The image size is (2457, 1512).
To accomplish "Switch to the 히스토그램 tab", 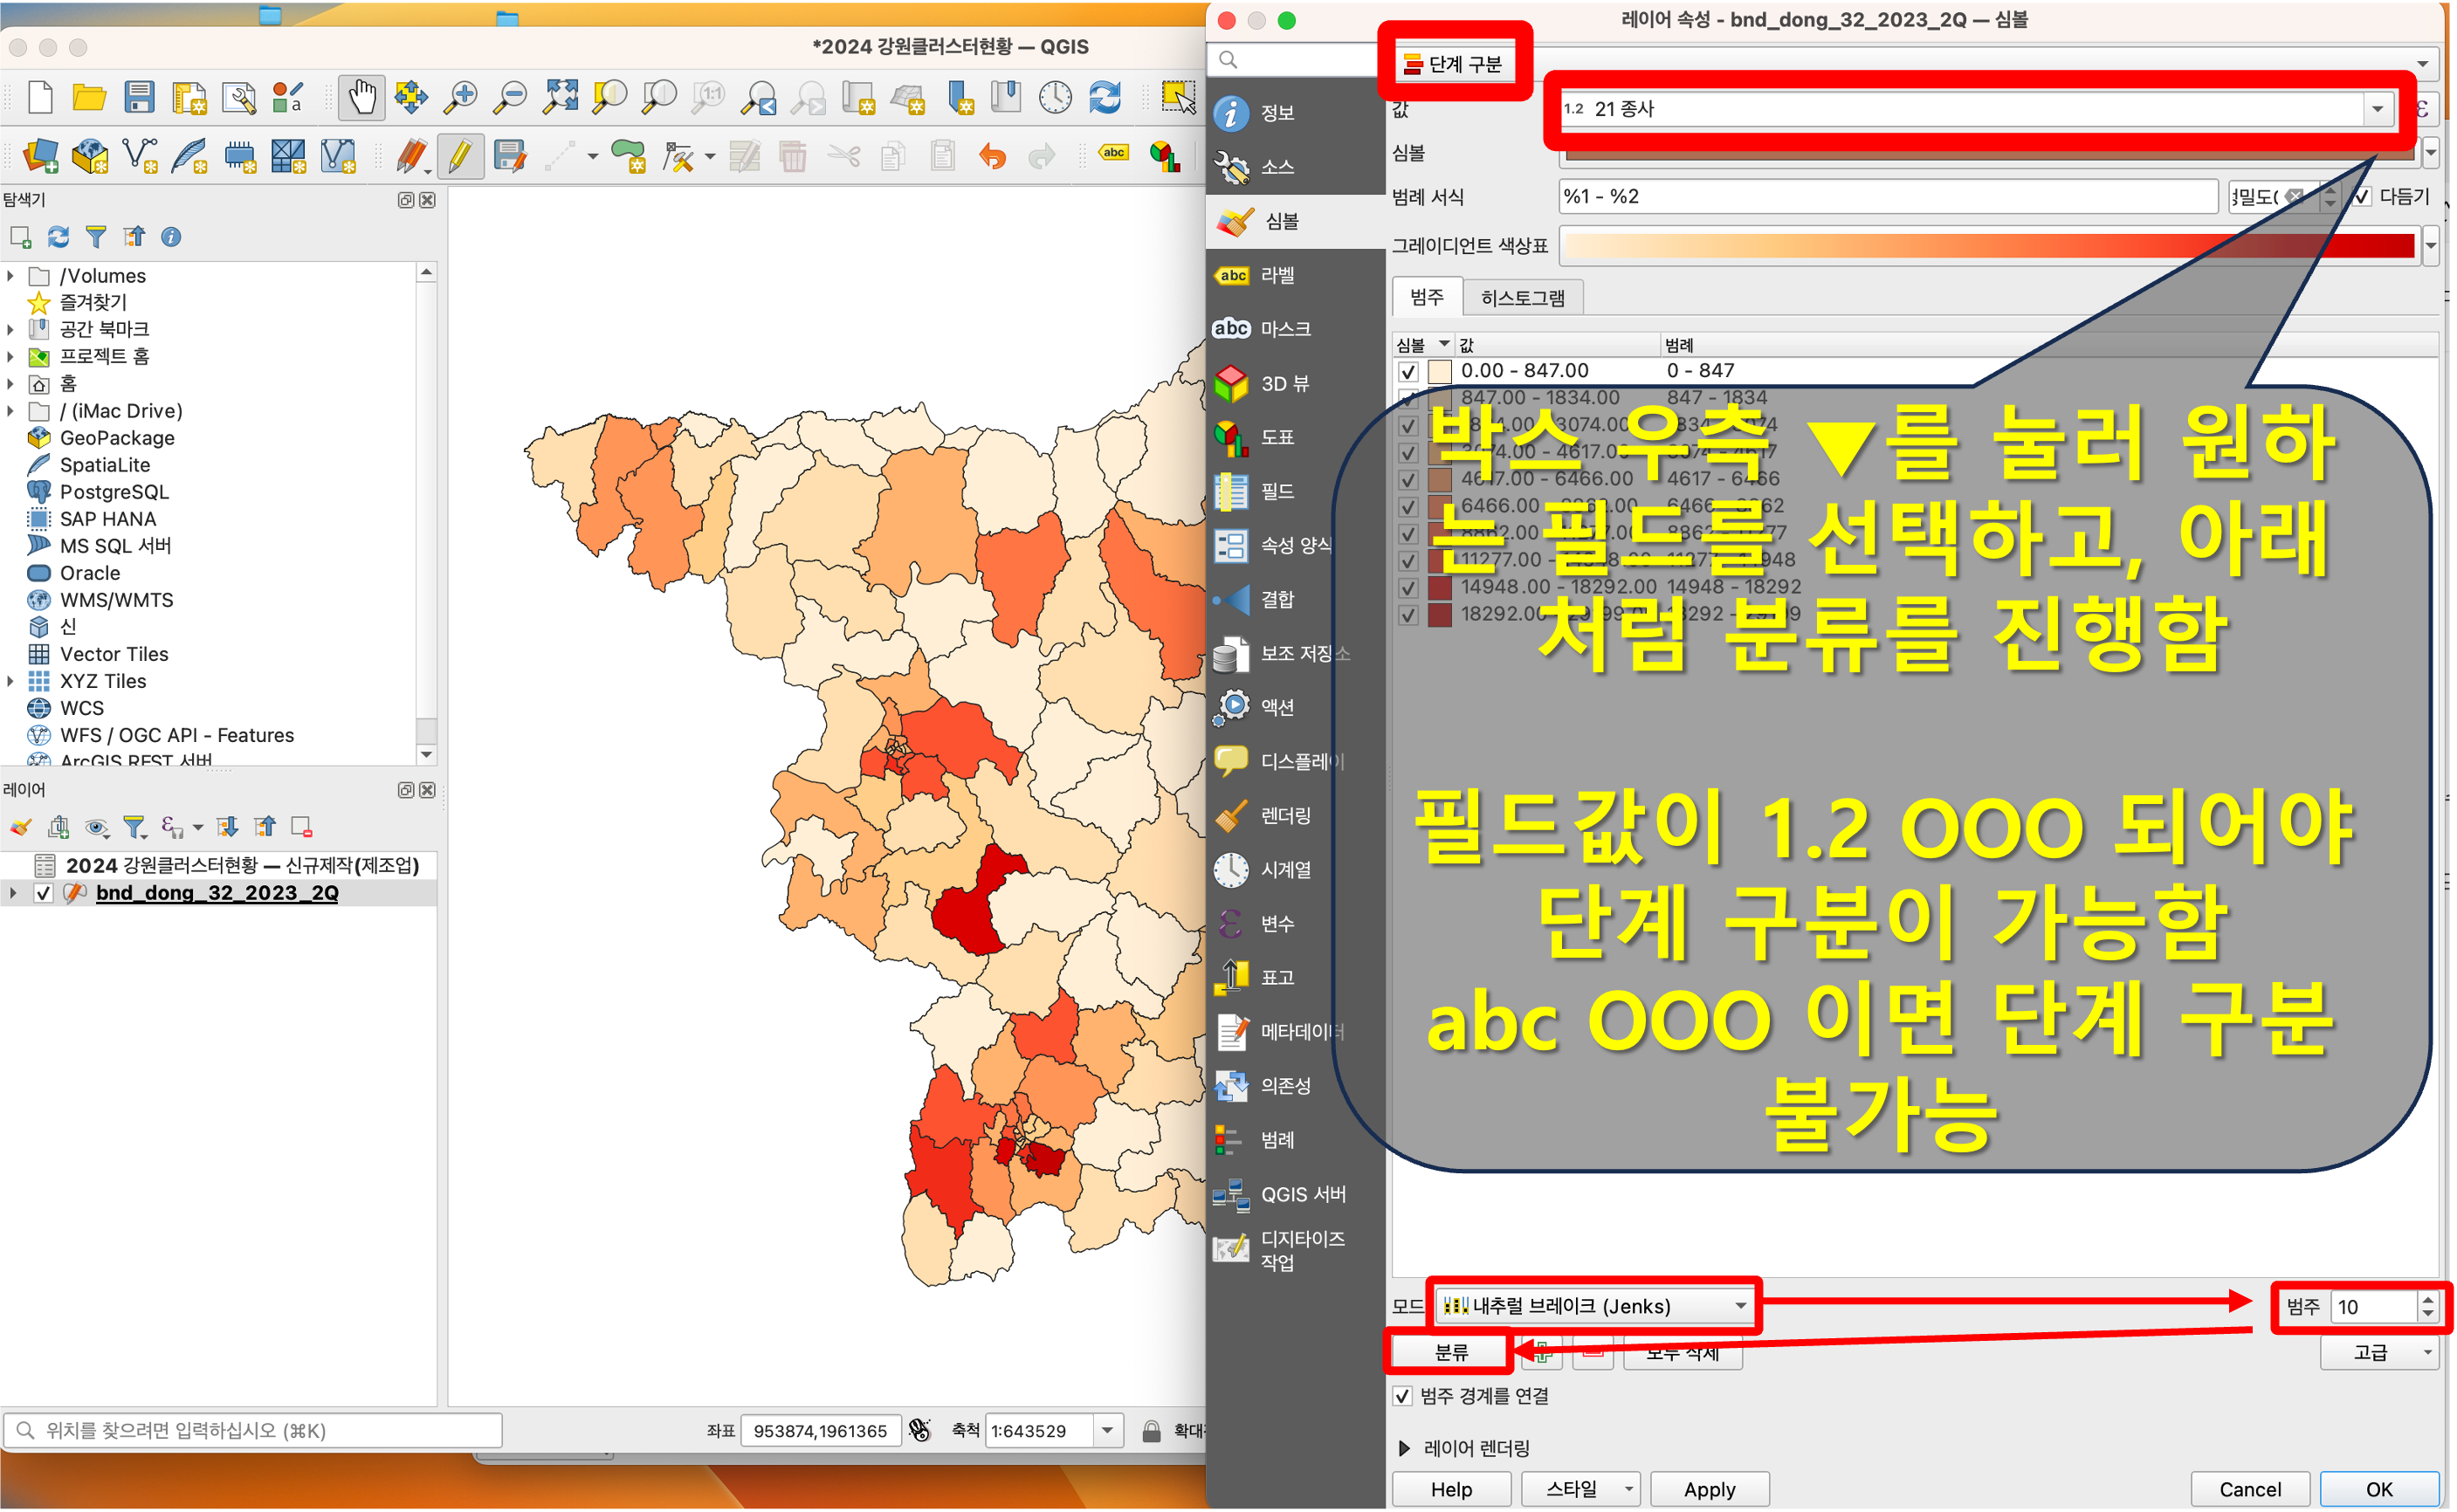I will 1522,298.
